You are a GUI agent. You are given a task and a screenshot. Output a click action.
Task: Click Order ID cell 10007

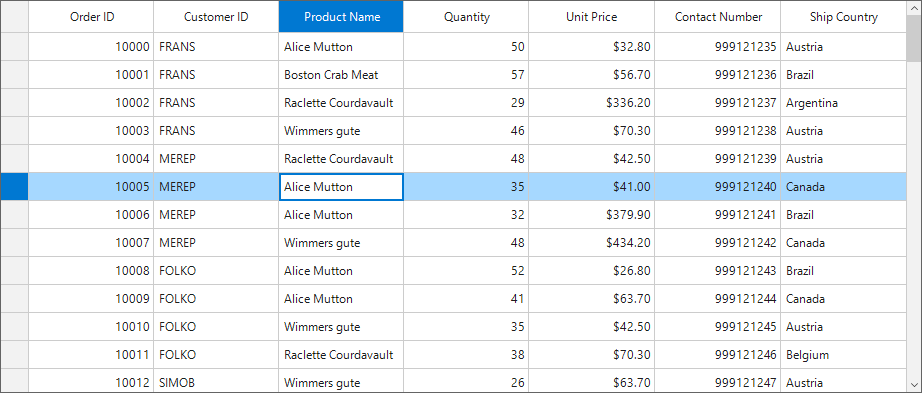tap(91, 242)
